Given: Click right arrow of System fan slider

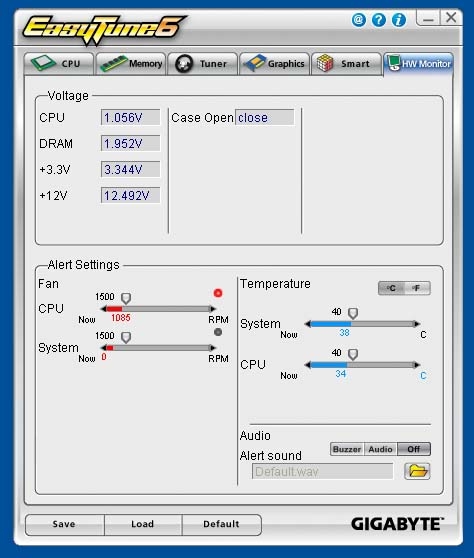Looking at the screenshot, I should (213, 348).
